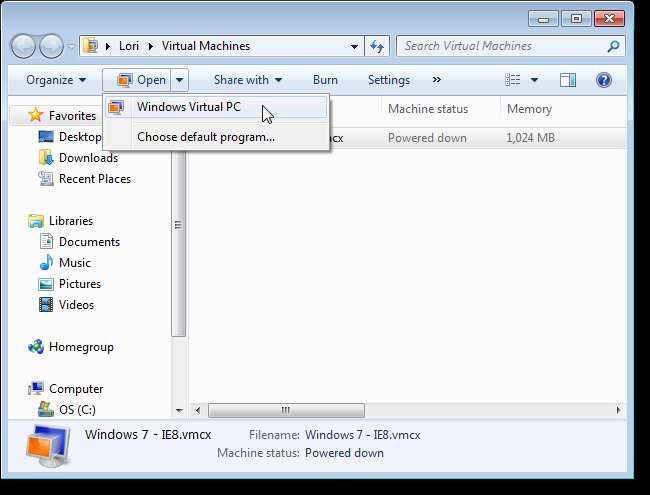Click the Refresh button in address bar
This screenshot has height=495, width=650.
point(377,46)
